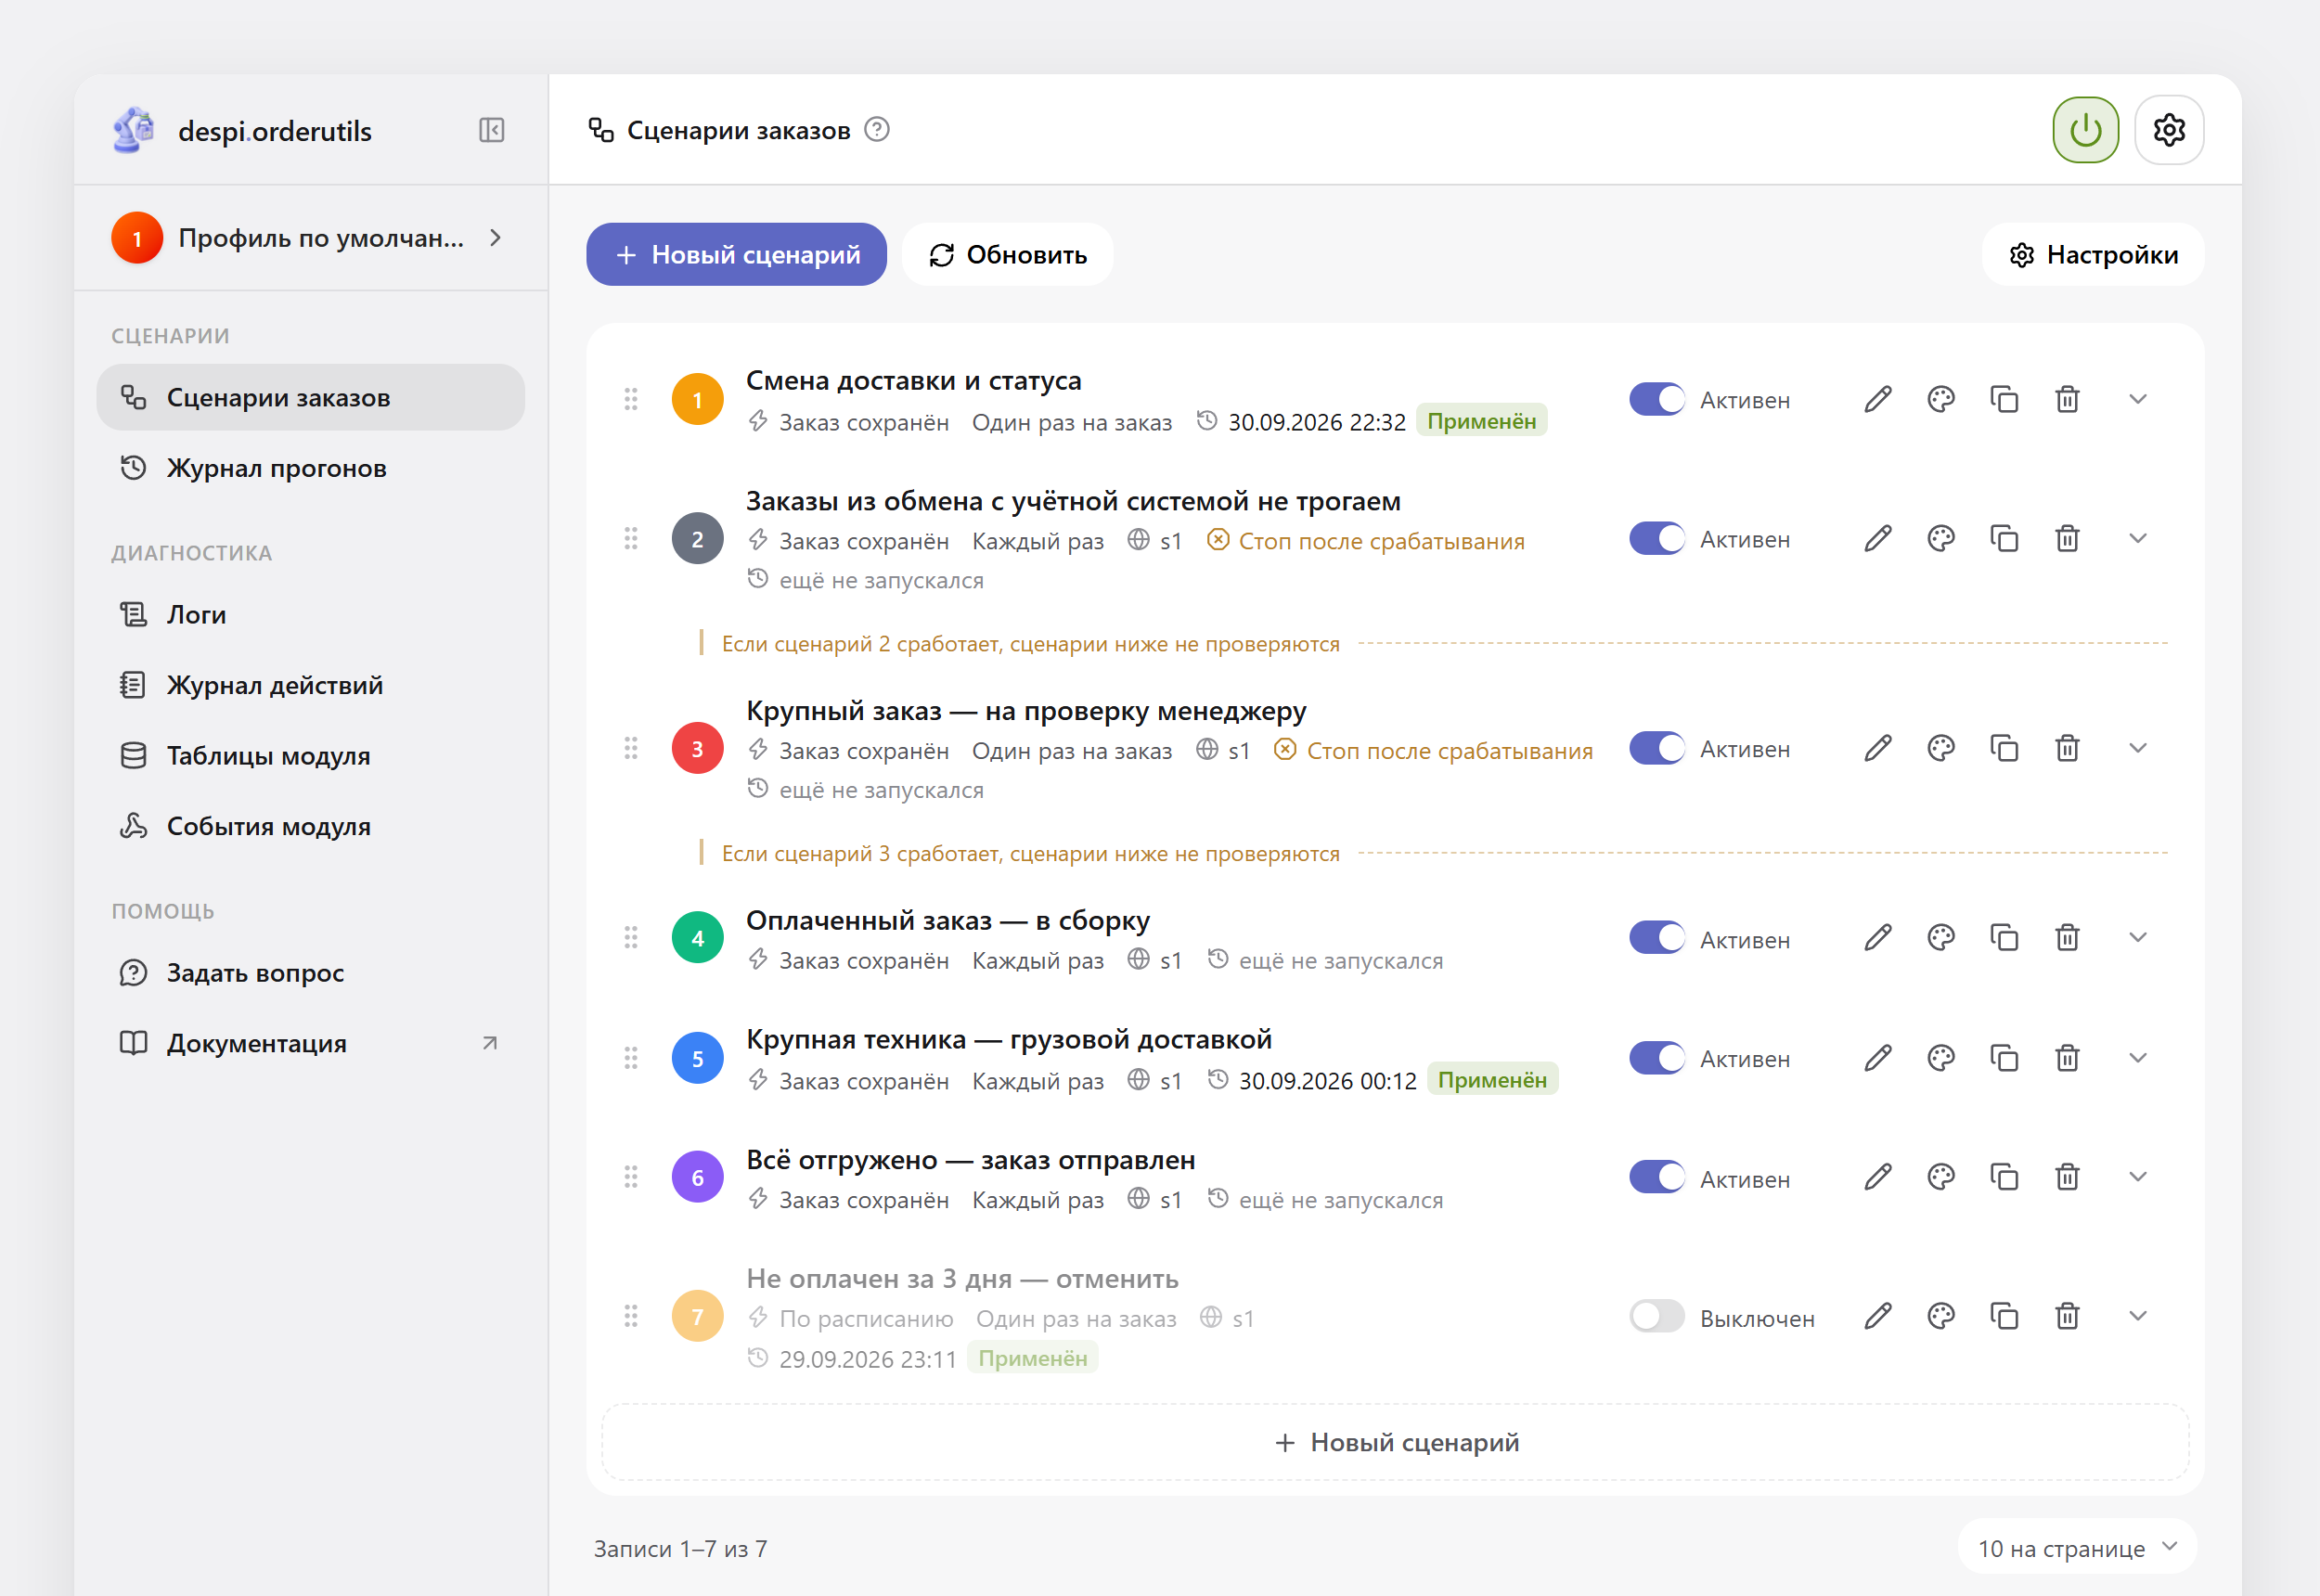
Task: Switch off Крупный заказ scenario toggle
Action: (1657, 748)
